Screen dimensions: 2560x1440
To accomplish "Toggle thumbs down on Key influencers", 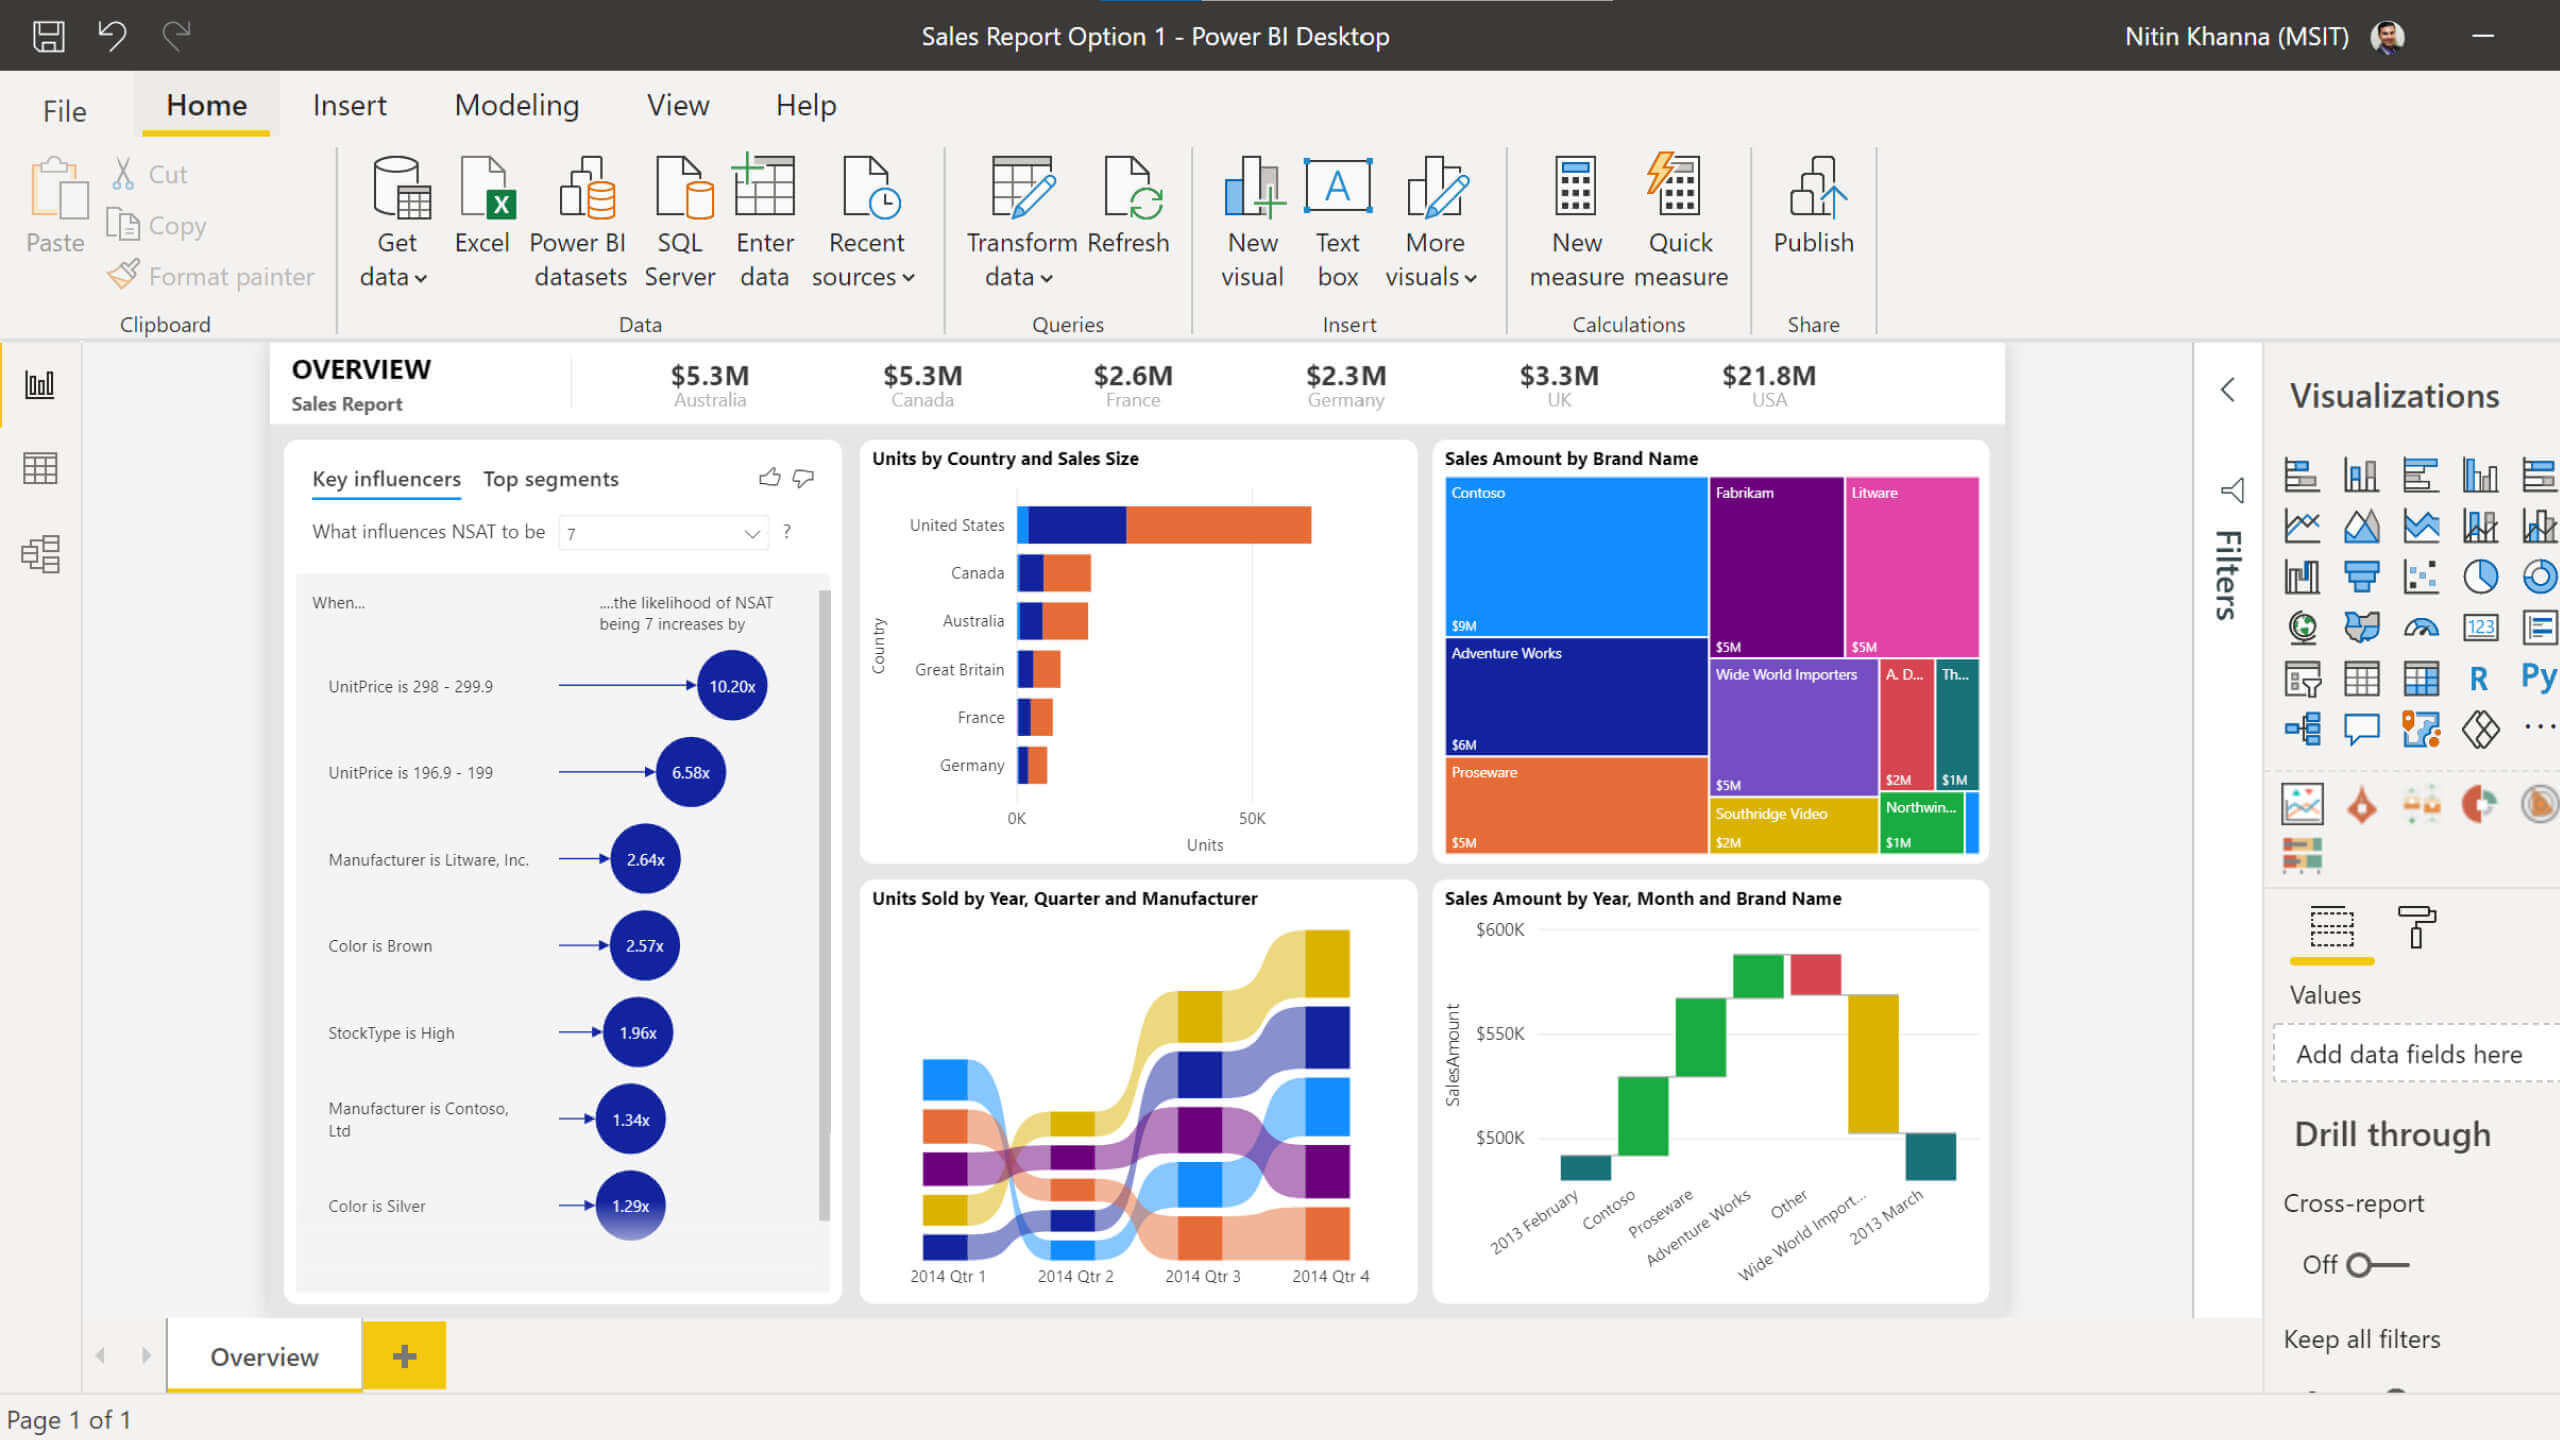I will (x=804, y=478).
